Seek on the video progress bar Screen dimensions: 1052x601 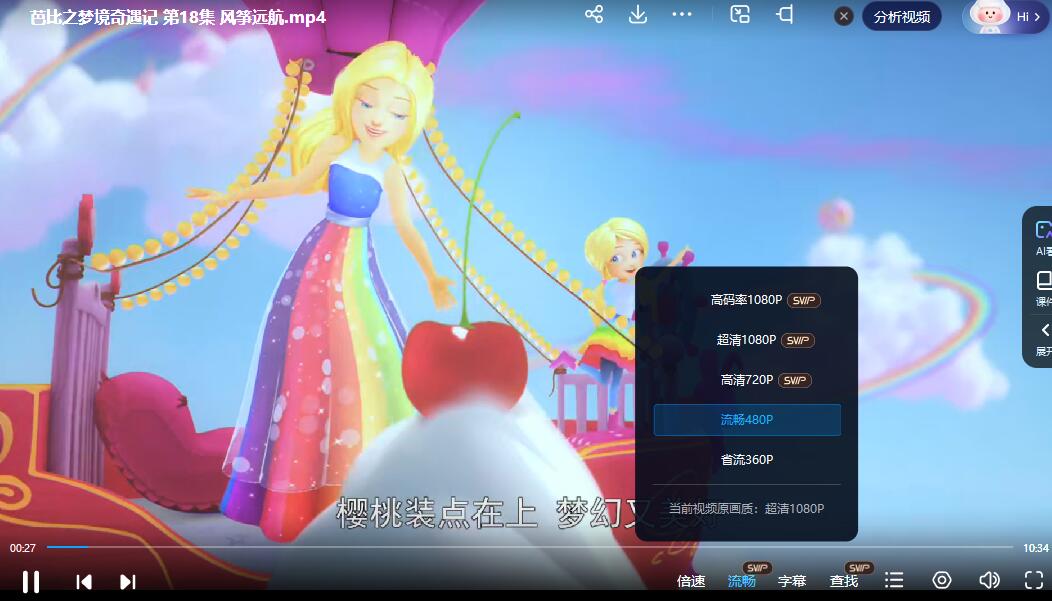pos(529,547)
